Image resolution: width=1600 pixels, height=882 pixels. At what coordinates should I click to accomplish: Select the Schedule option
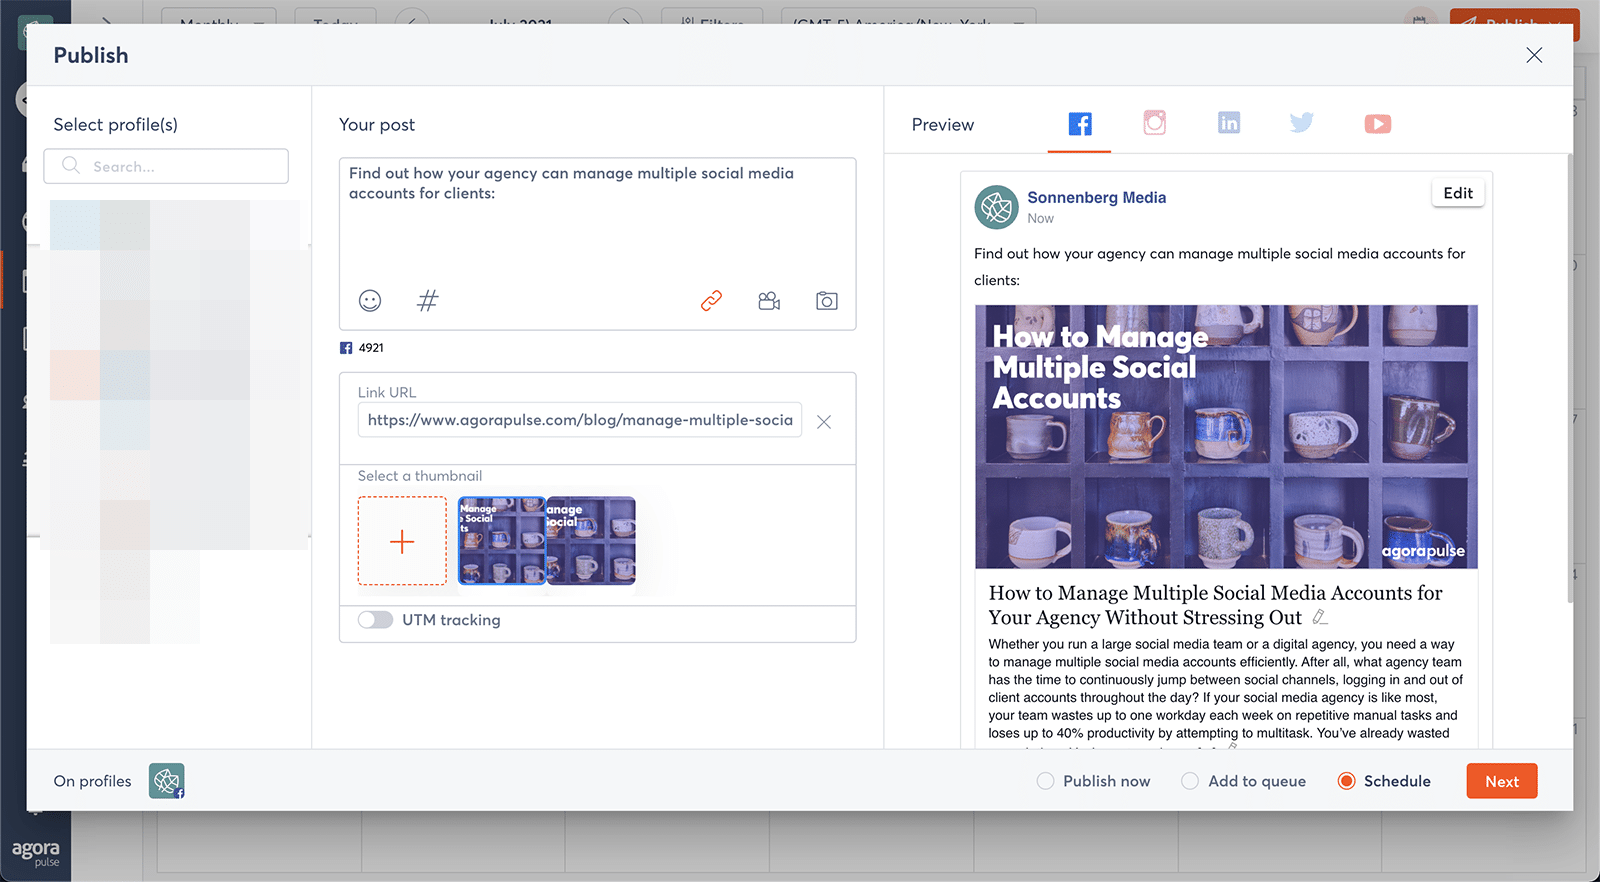[x=1384, y=781]
